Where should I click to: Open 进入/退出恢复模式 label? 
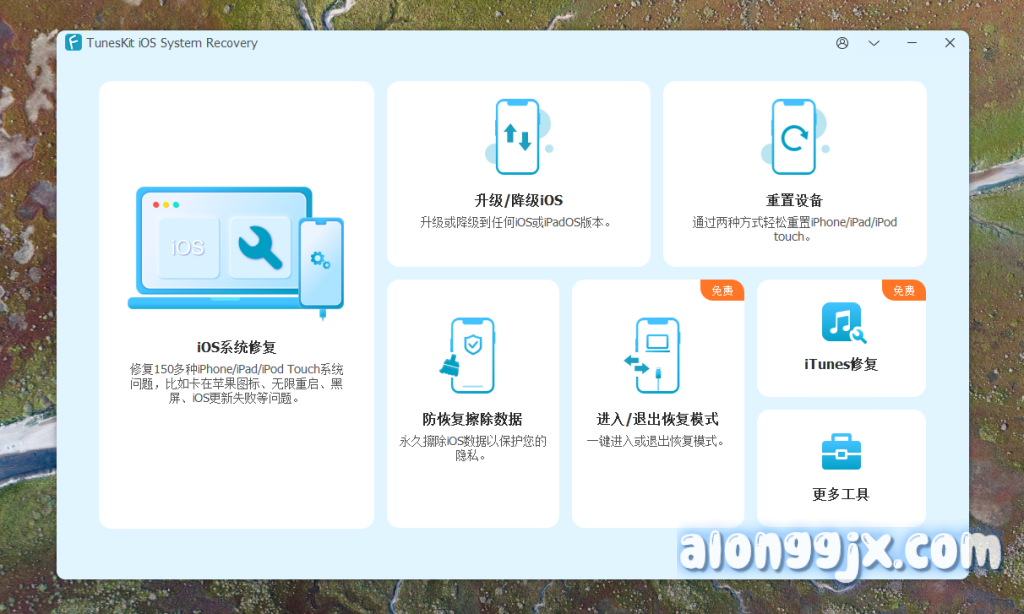(657, 419)
